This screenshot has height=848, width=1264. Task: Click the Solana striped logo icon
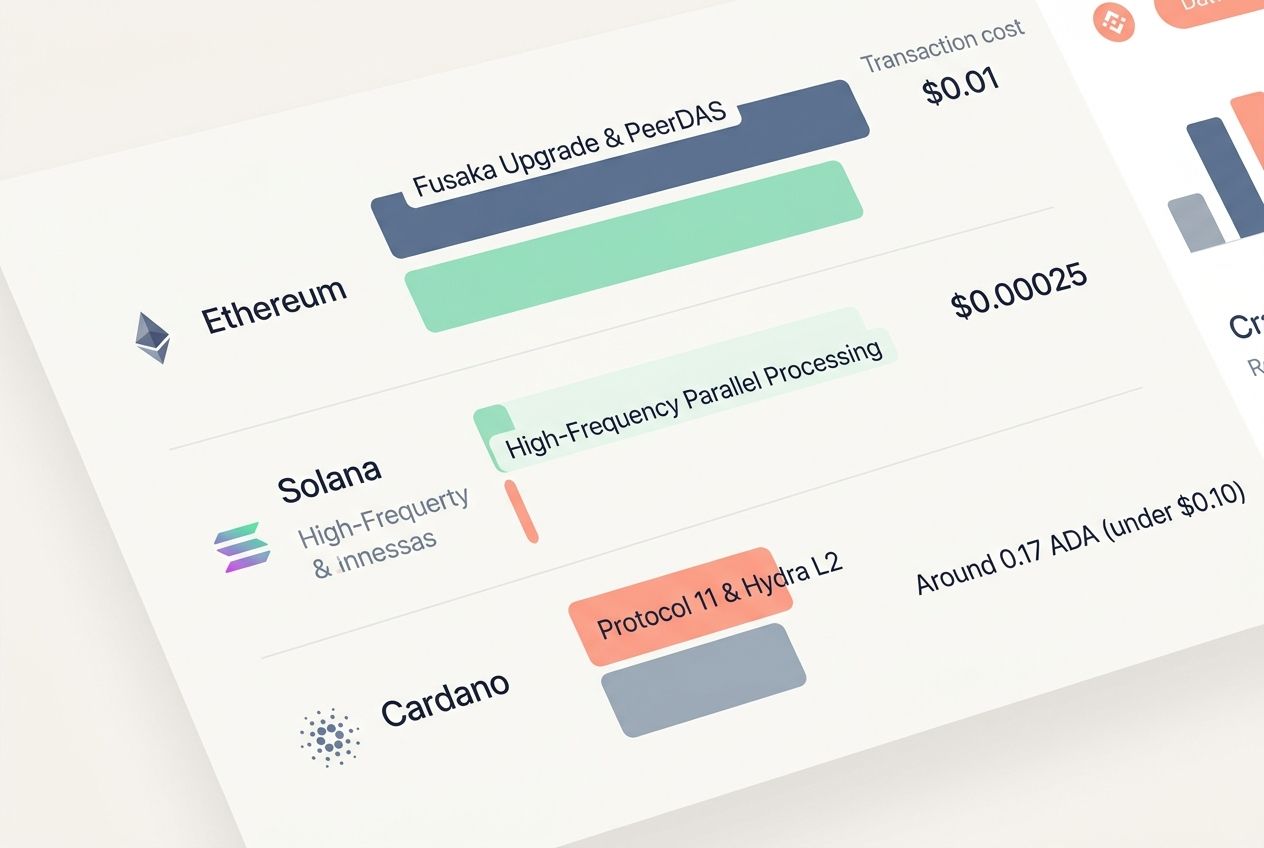(x=242, y=546)
